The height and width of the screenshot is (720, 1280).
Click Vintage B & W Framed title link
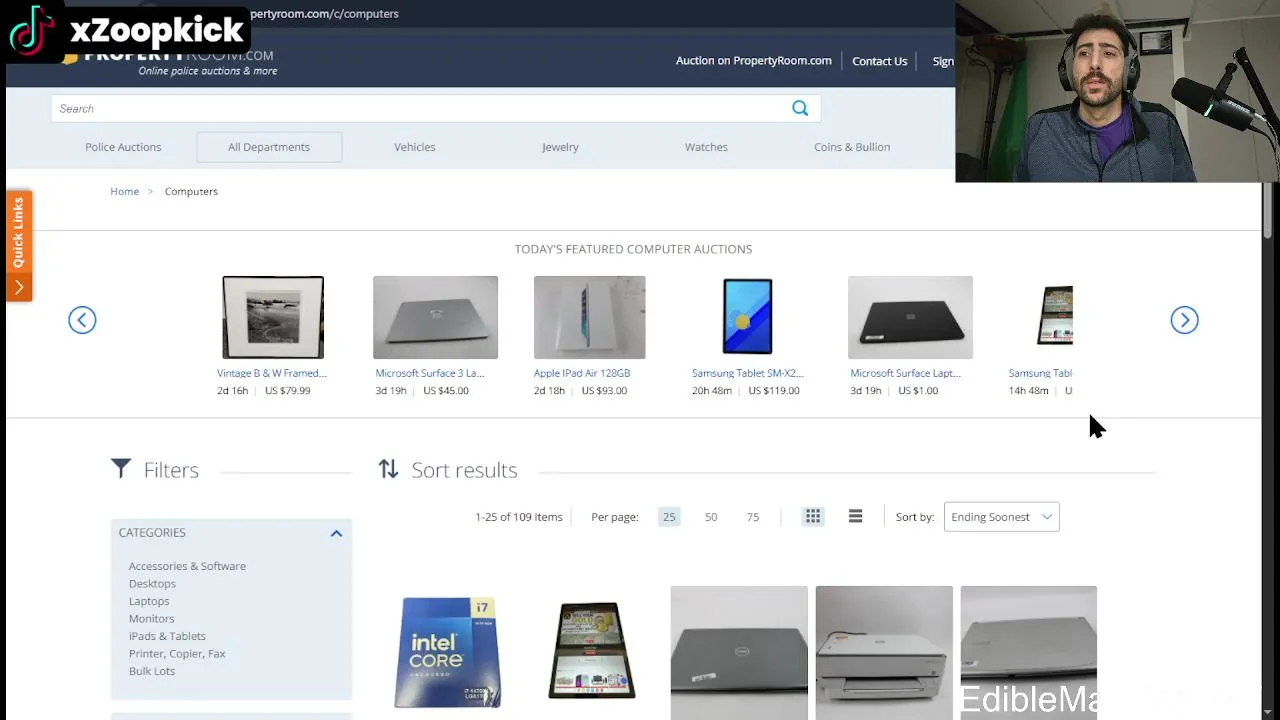click(272, 373)
